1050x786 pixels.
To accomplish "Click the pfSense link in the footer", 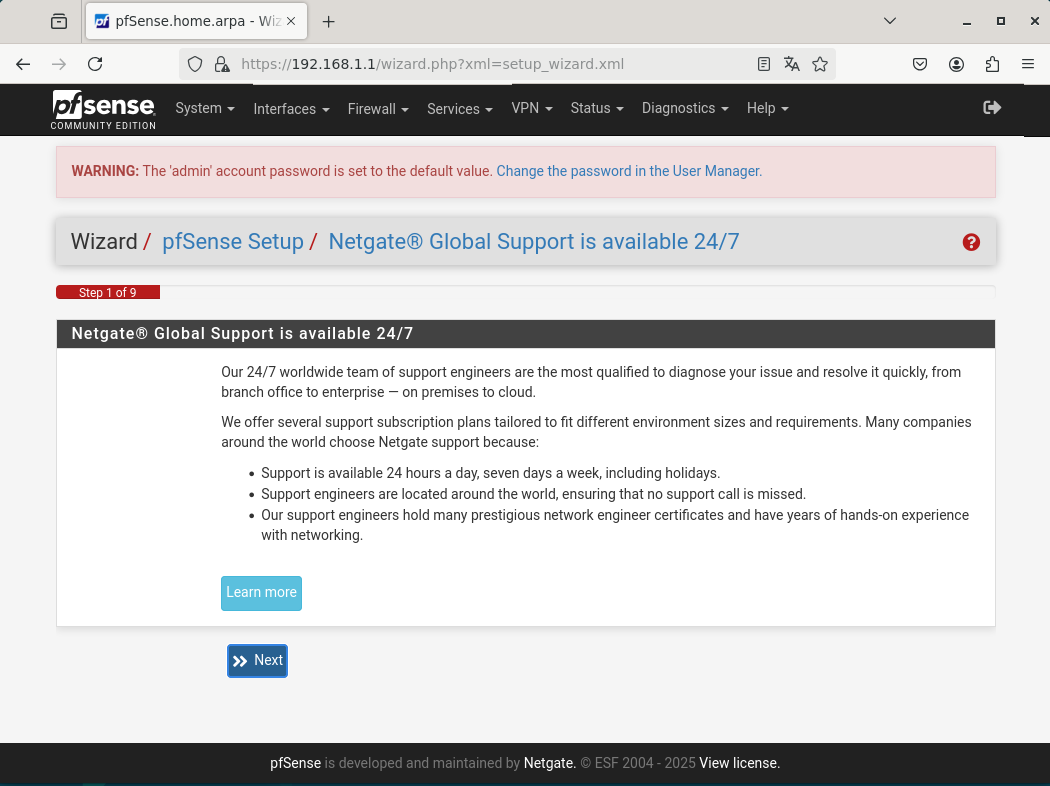I will coord(295,763).
